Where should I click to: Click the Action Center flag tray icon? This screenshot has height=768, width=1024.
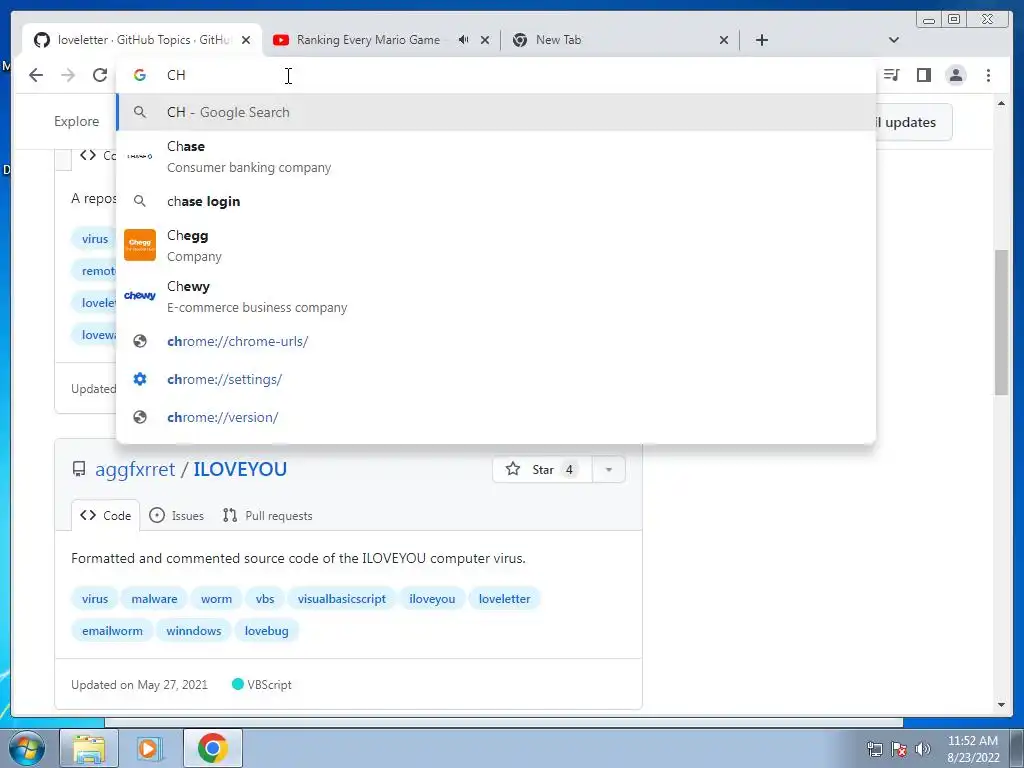coord(899,749)
